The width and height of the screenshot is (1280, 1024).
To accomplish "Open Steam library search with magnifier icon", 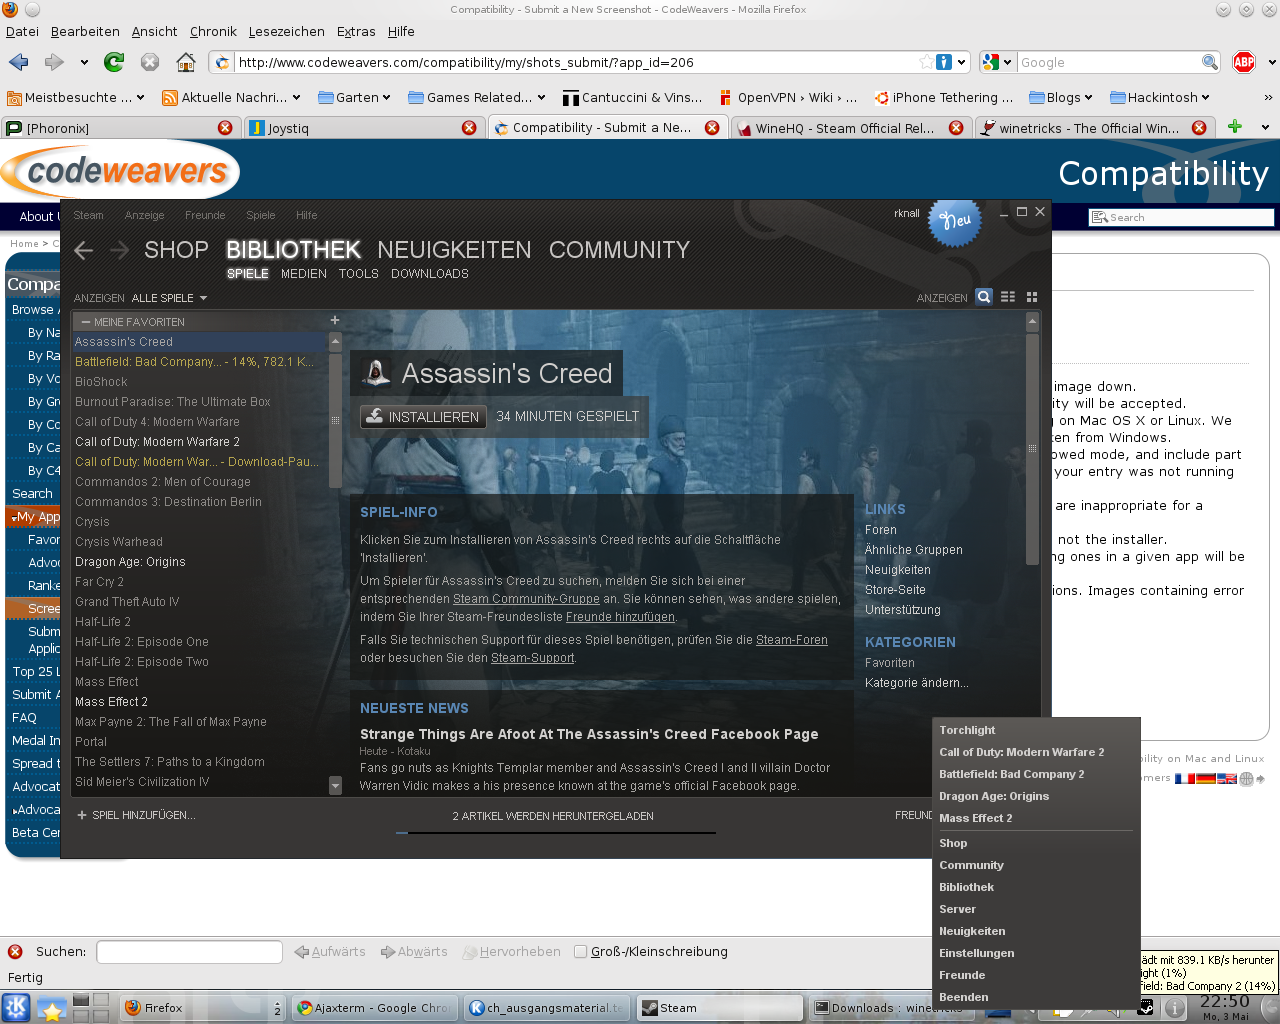I will (x=983, y=296).
